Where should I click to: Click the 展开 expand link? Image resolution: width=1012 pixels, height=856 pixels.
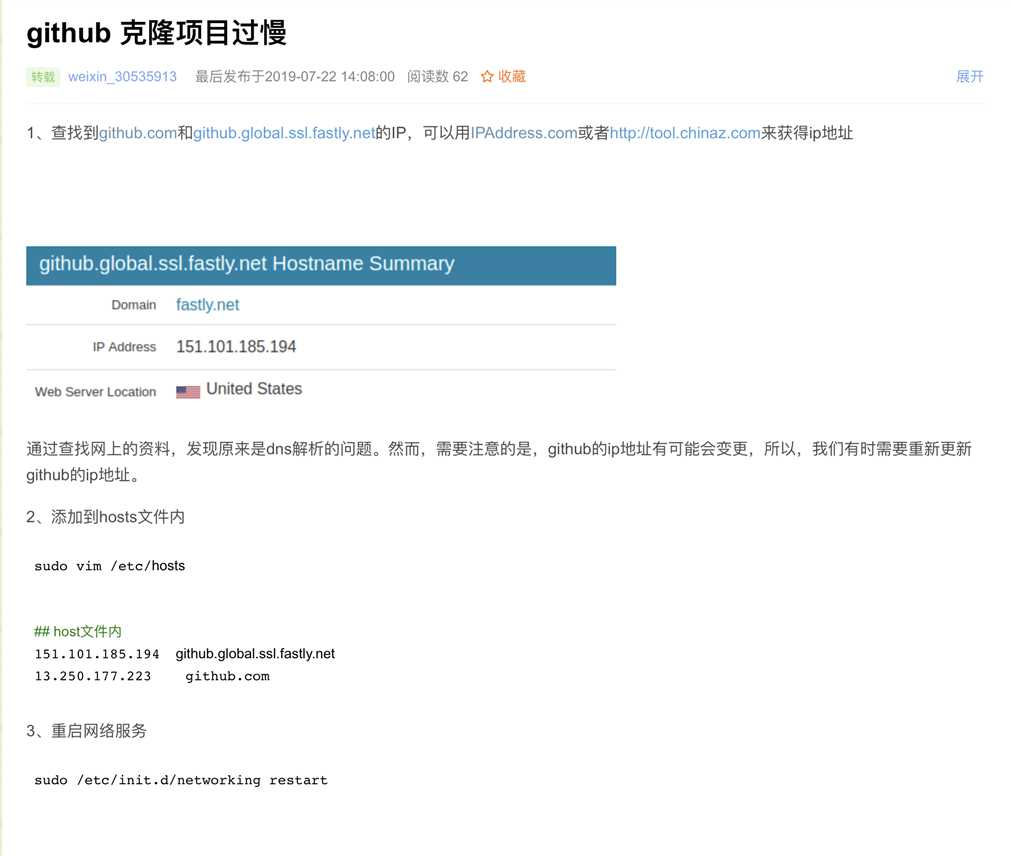coord(969,77)
